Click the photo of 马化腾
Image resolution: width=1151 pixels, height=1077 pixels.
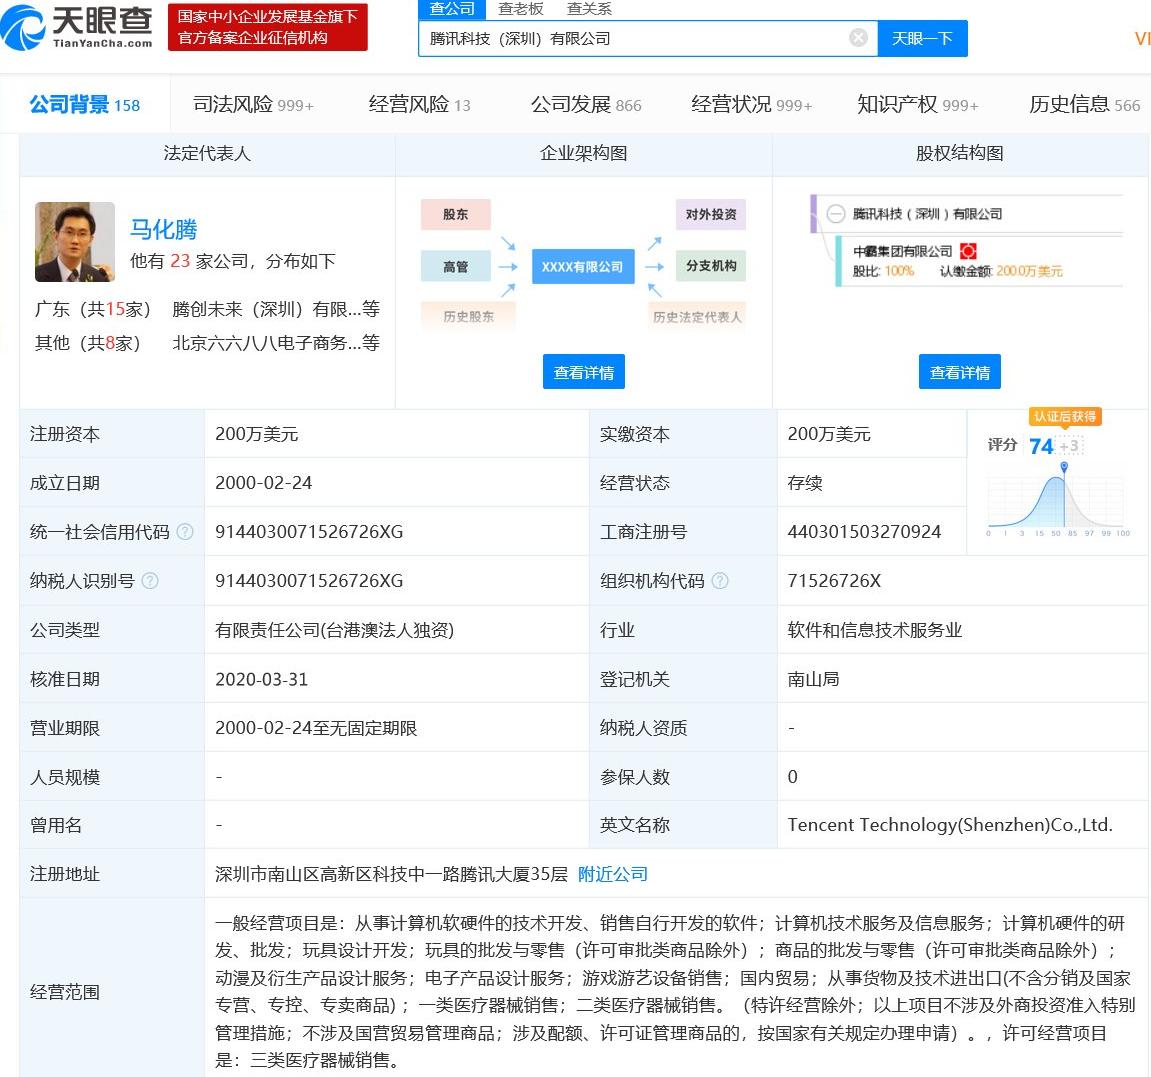75,242
